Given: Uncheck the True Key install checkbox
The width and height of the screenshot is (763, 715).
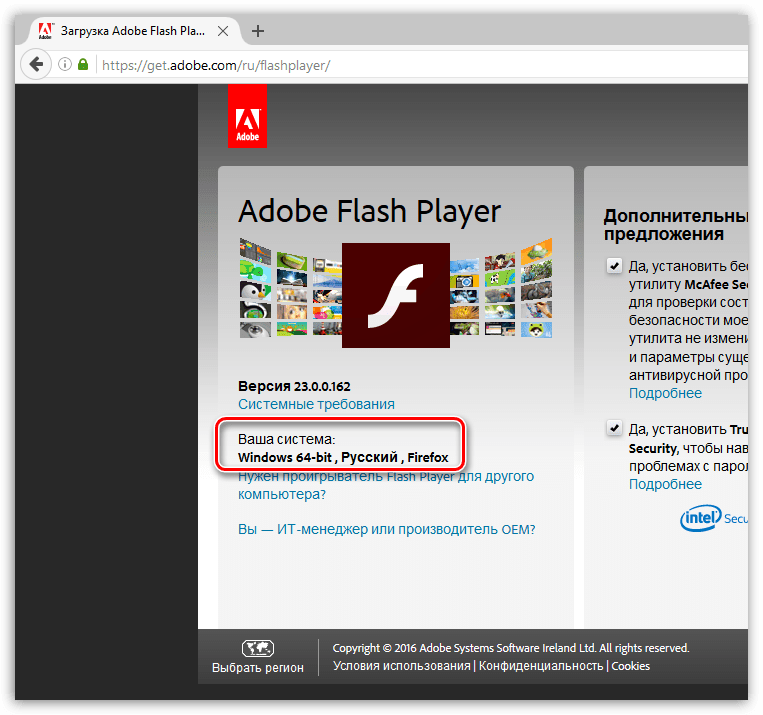Looking at the screenshot, I should click(613, 429).
